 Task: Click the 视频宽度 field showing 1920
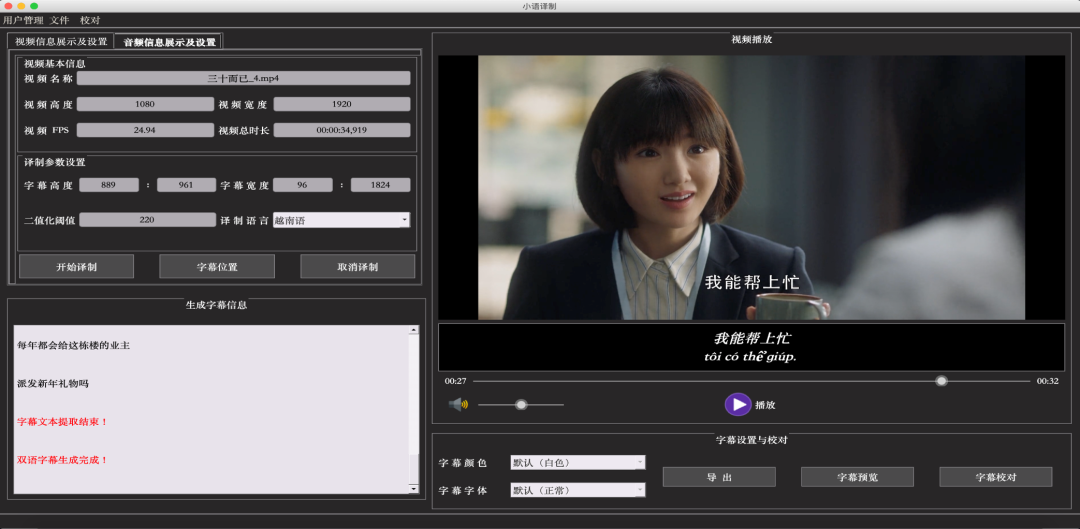tap(342, 104)
